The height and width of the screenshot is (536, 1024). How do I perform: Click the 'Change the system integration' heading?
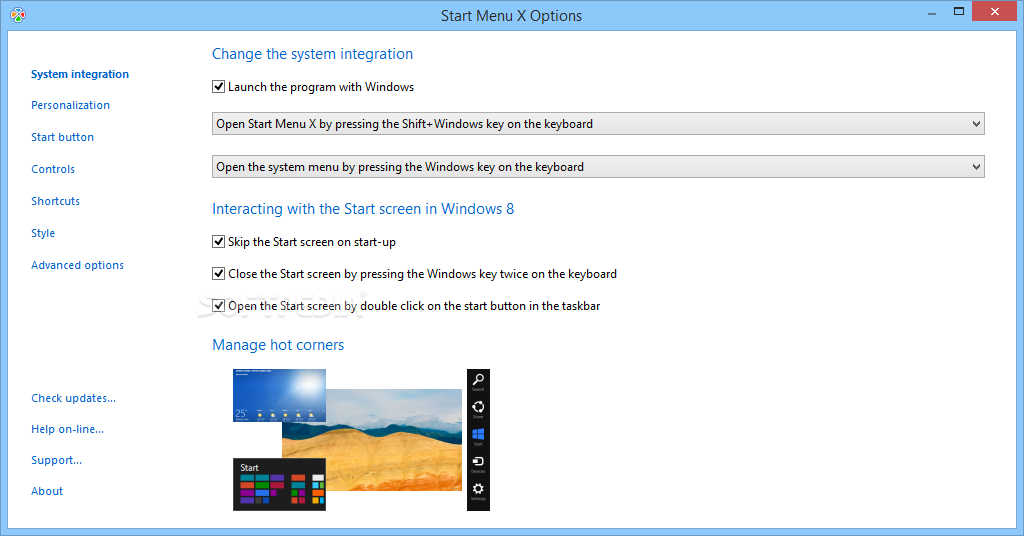(x=312, y=54)
